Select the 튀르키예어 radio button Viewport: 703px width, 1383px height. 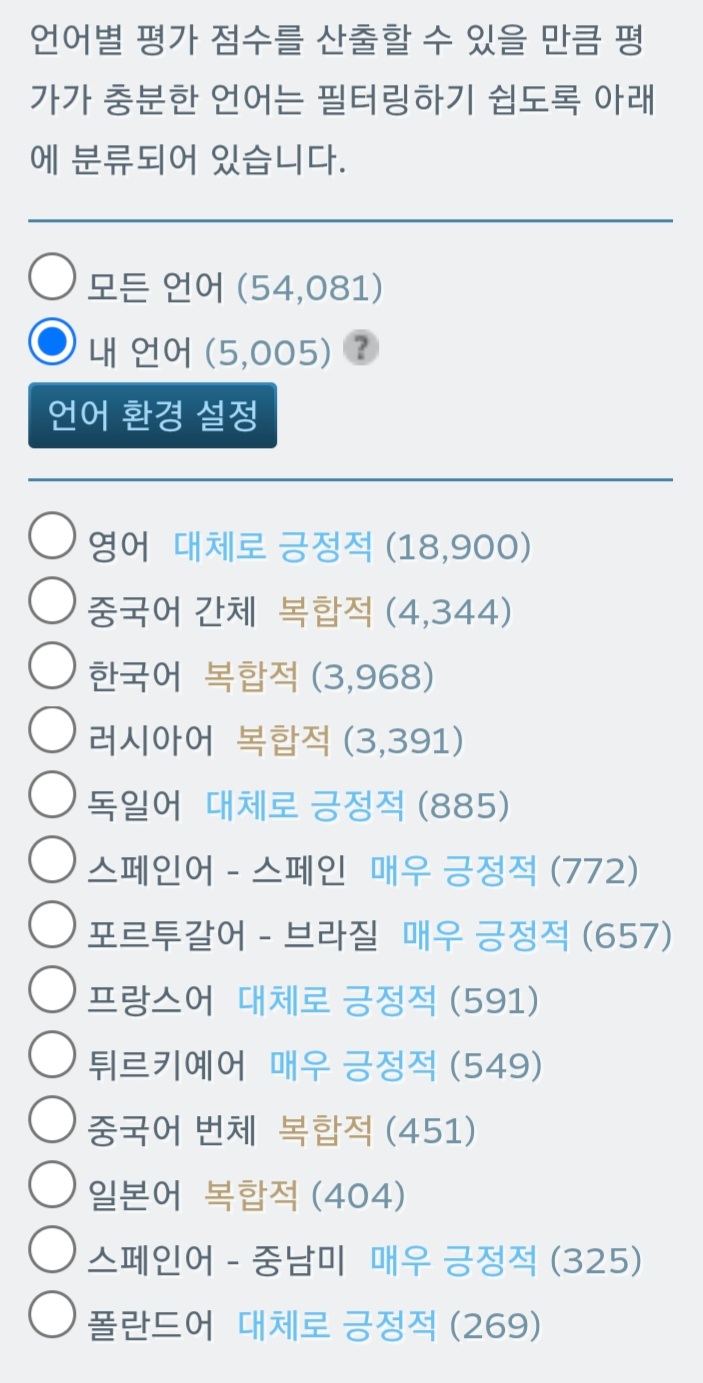coord(53,1055)
